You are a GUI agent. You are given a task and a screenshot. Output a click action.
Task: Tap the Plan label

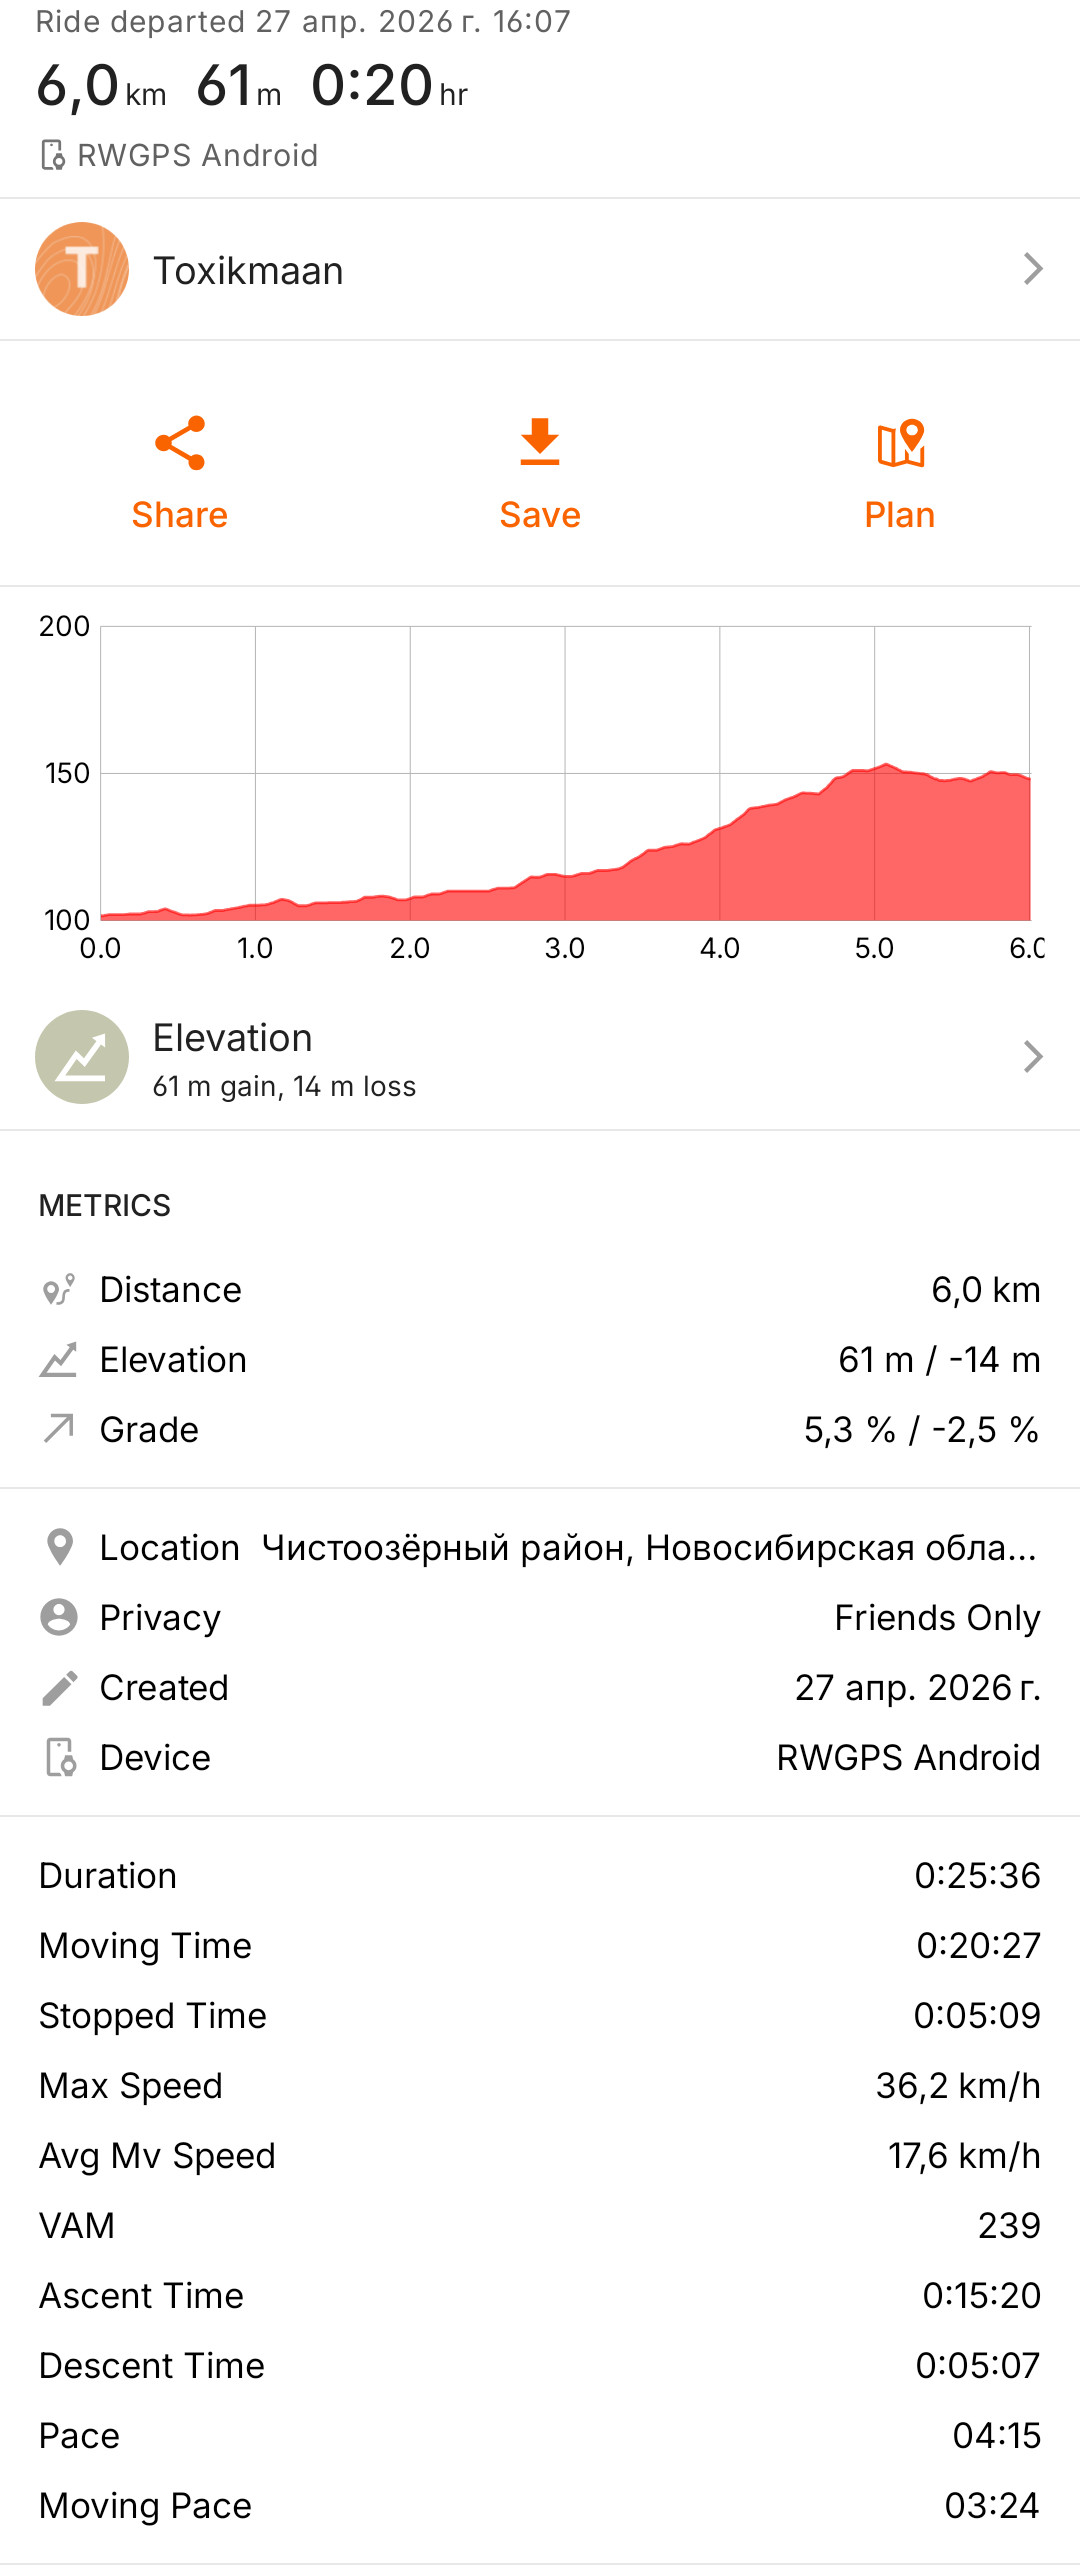point(900,515)
